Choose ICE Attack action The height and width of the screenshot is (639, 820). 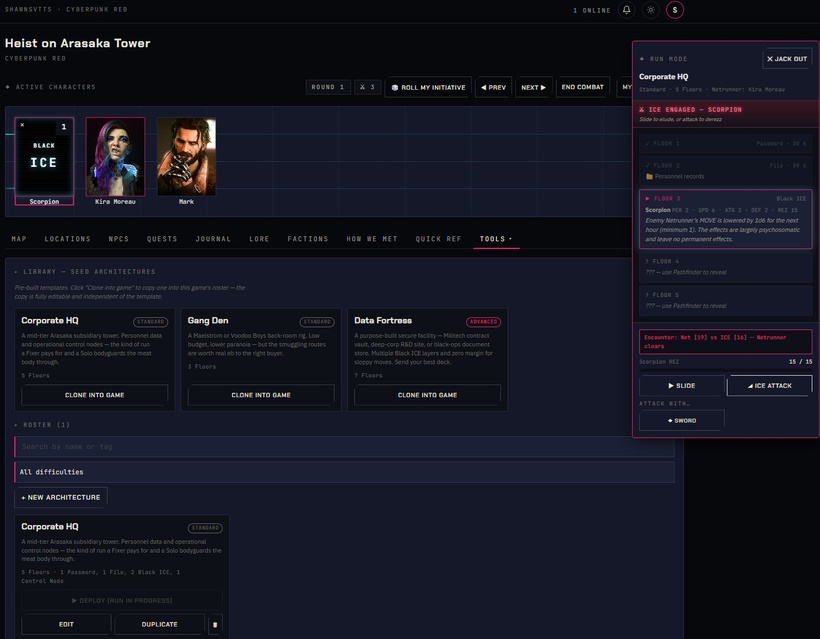770,385
